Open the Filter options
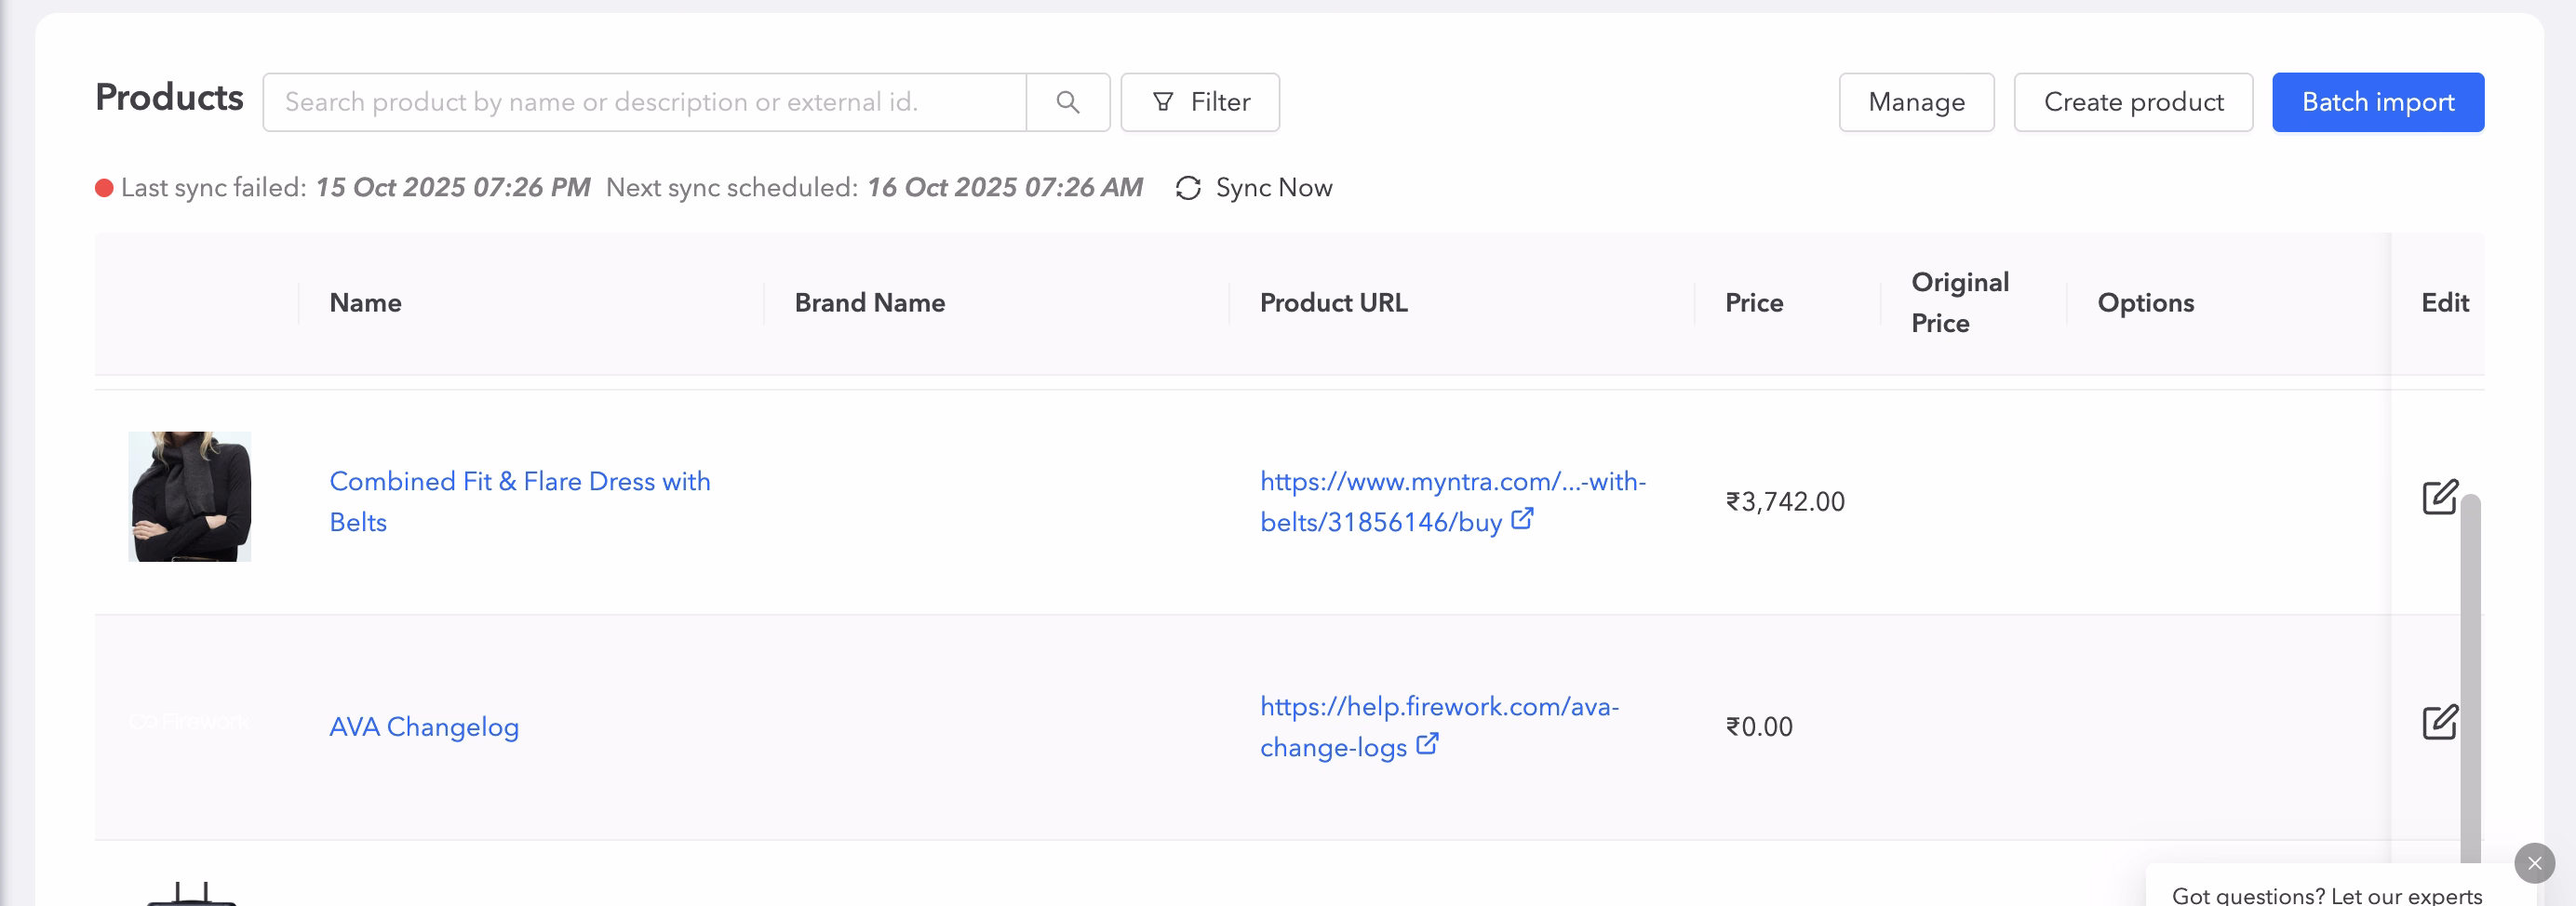The width and height of the screenshot is (2576, 906). click(1200, 102)
